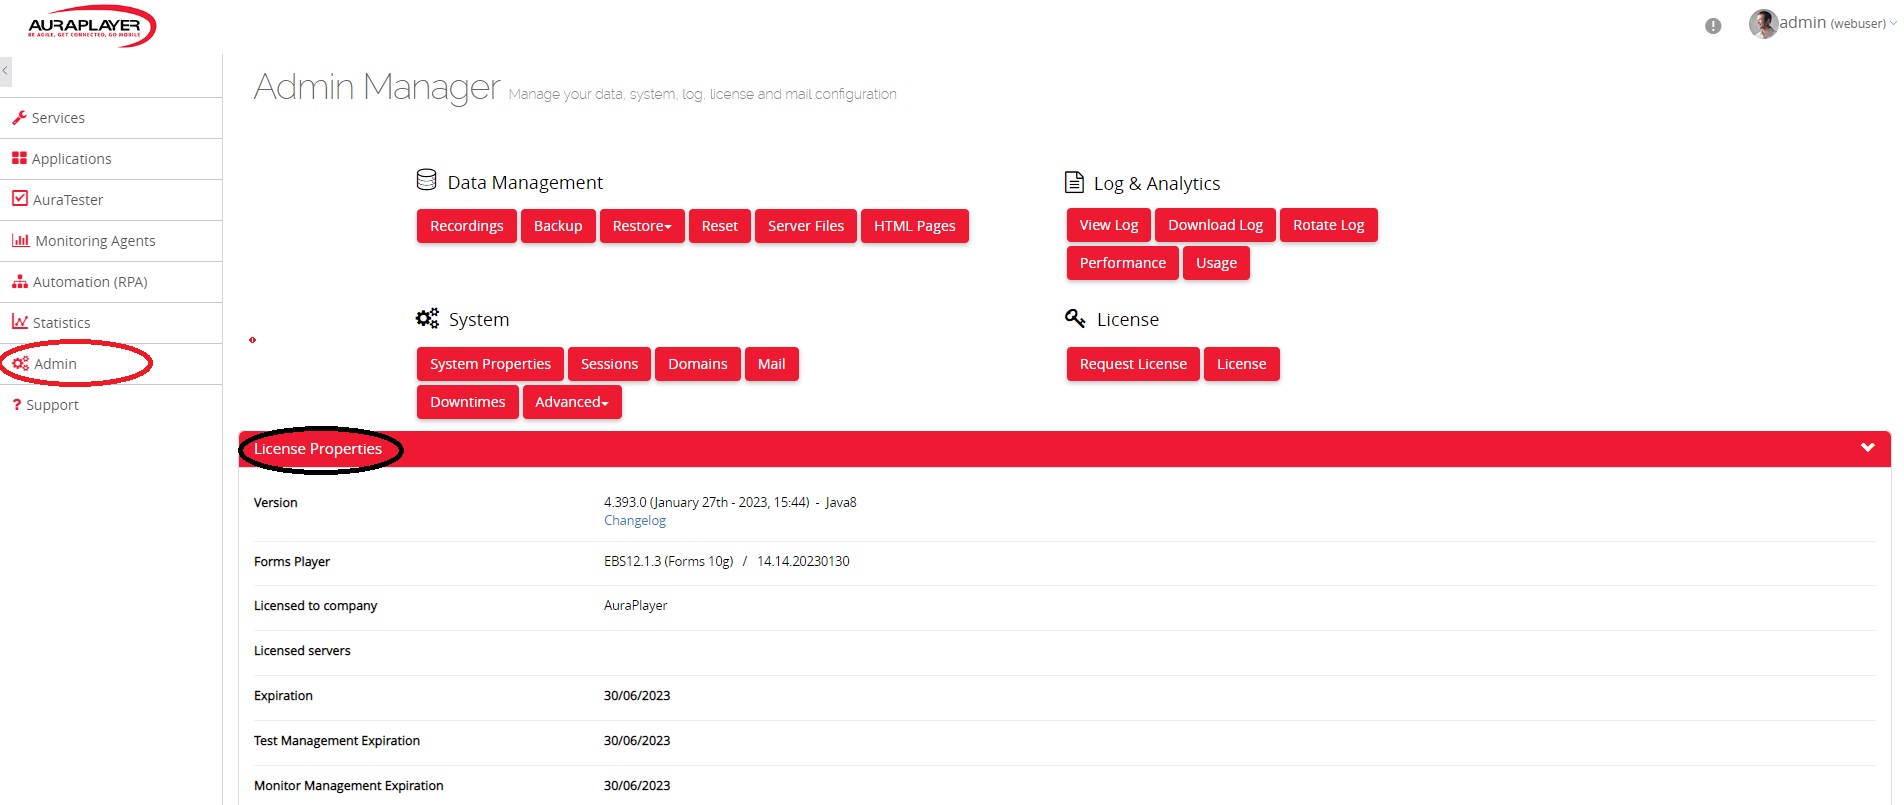Click the admin user avatar
The image size is (1904, 805).
pos(1763,24)
